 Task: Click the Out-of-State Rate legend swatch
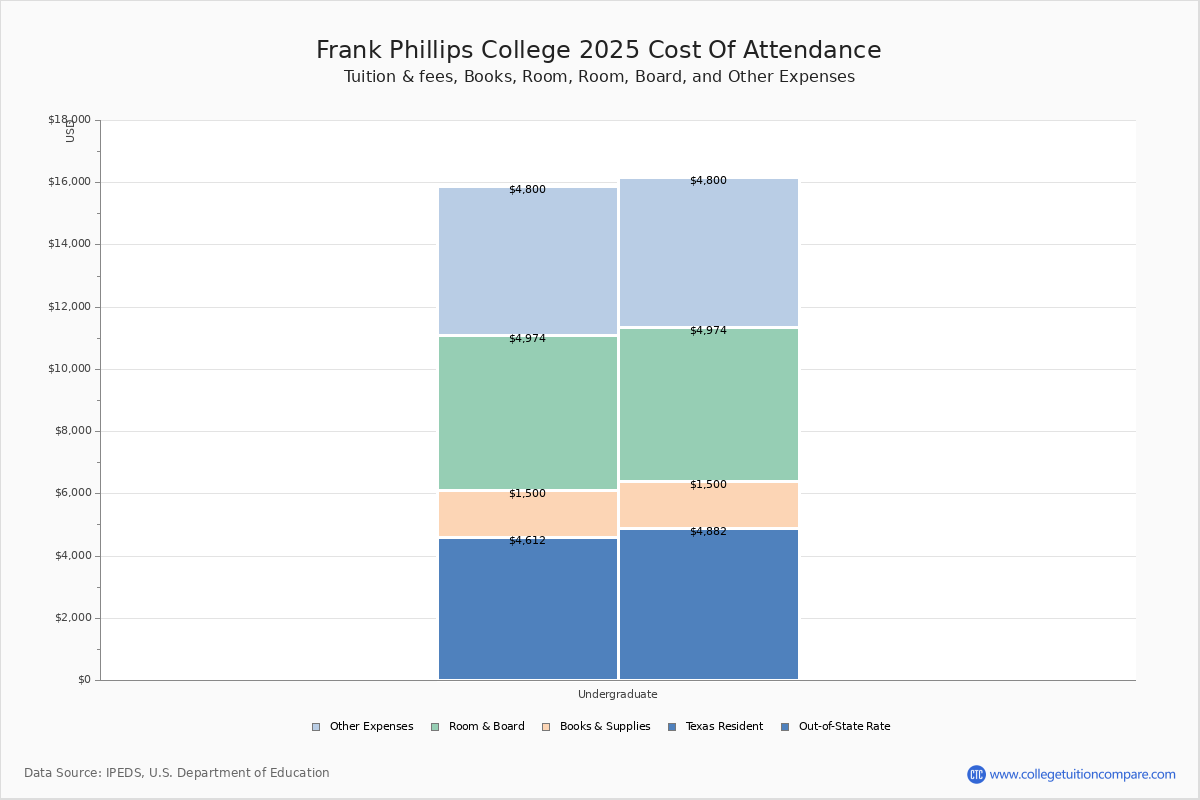[x=785, y=727]
